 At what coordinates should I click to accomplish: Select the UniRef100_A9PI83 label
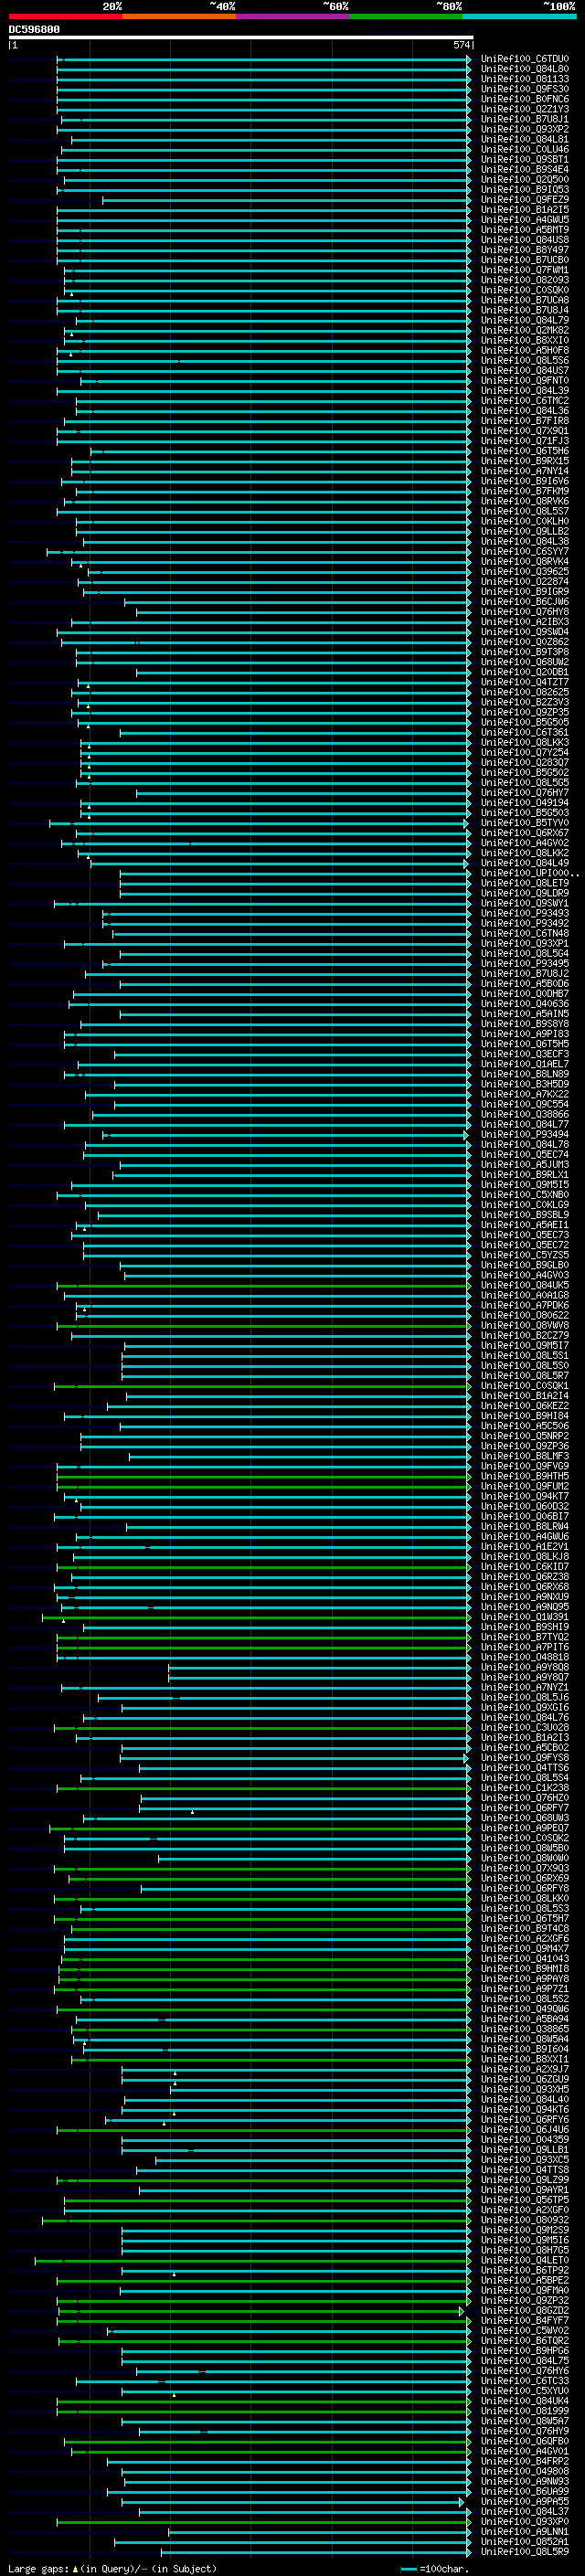pyautogui.click(x=524, y=1034)
